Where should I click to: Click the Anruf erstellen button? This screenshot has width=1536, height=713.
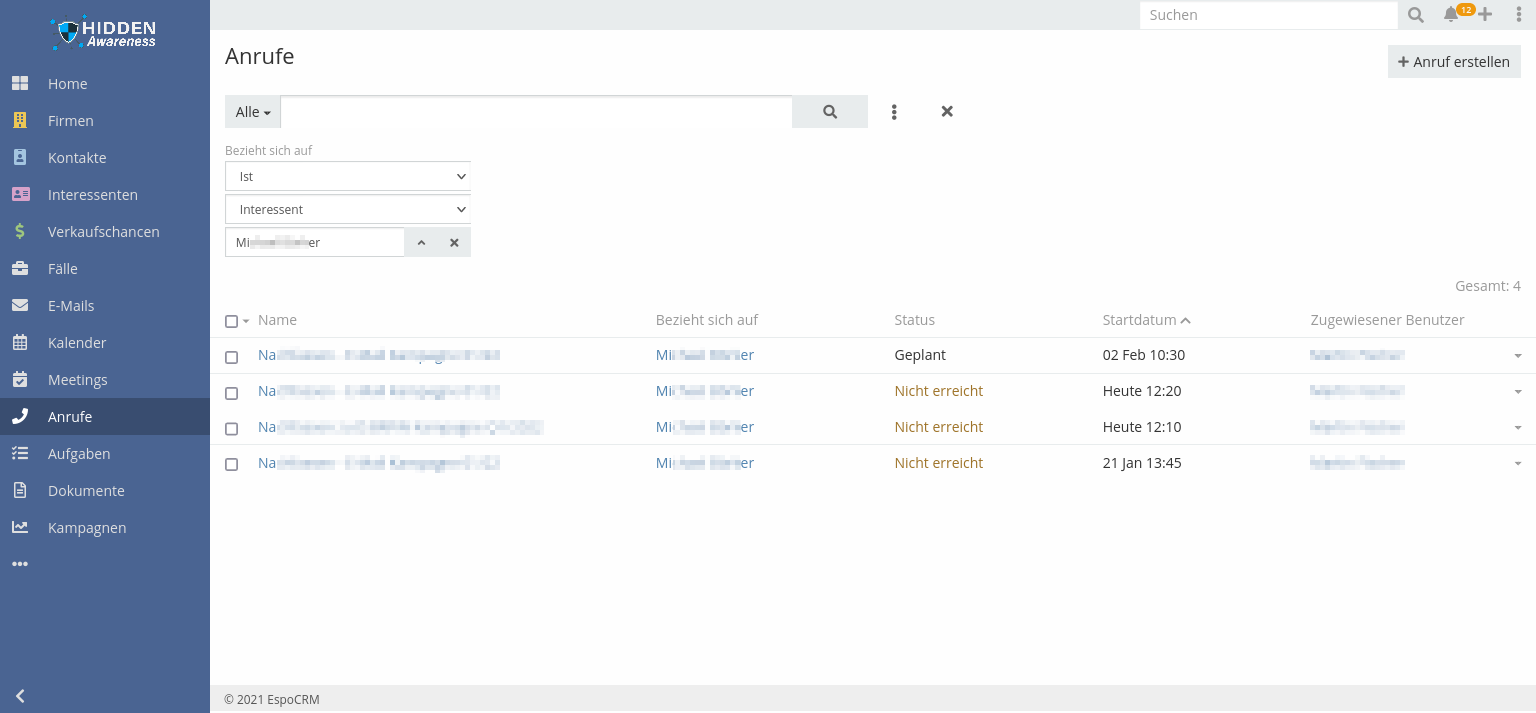pos(1453,62)
